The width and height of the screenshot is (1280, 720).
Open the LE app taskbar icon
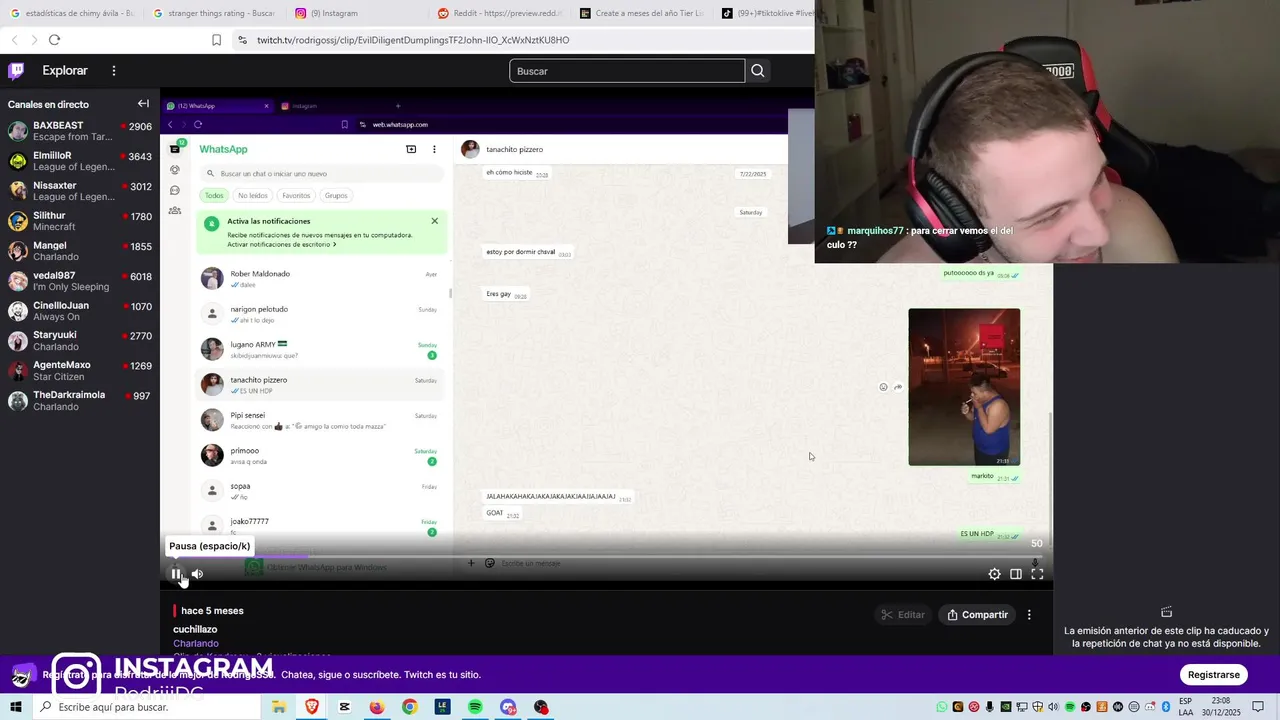[x=442, y=707]
